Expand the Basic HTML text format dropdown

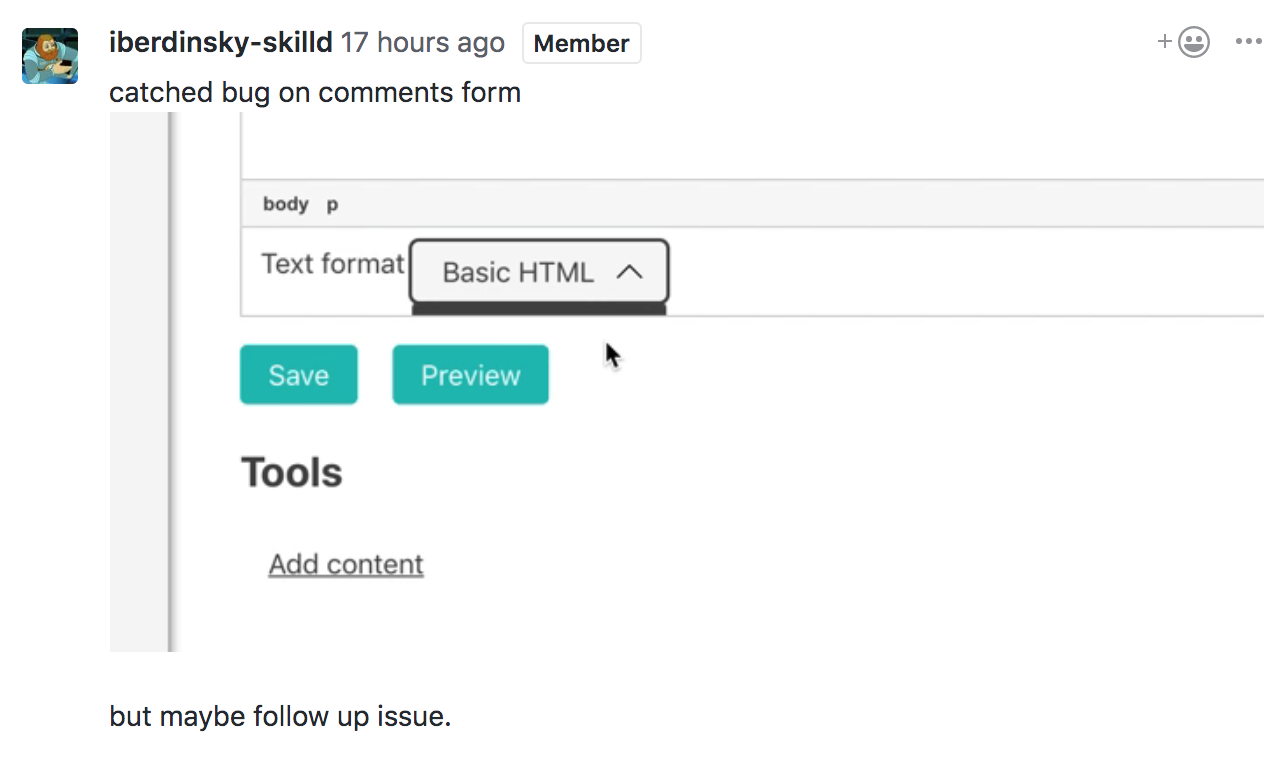[539, 271]
